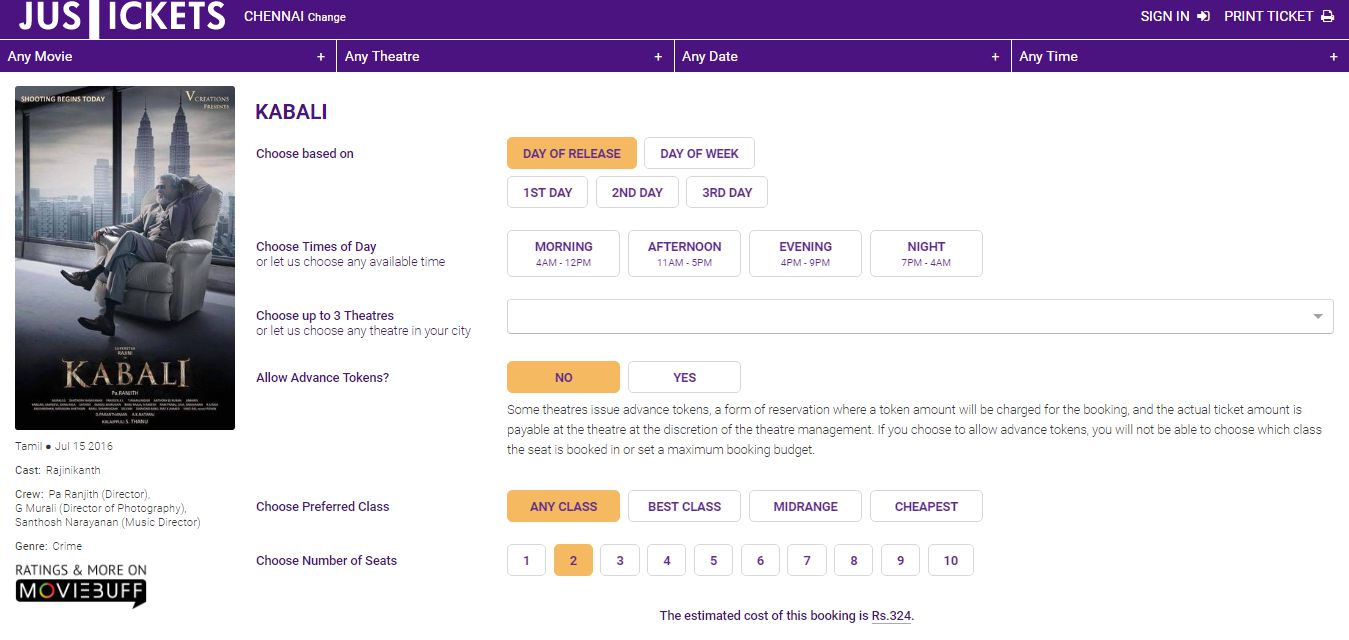1349x640 pixels.
Task: Select Any Class preference
Action: 563,506
